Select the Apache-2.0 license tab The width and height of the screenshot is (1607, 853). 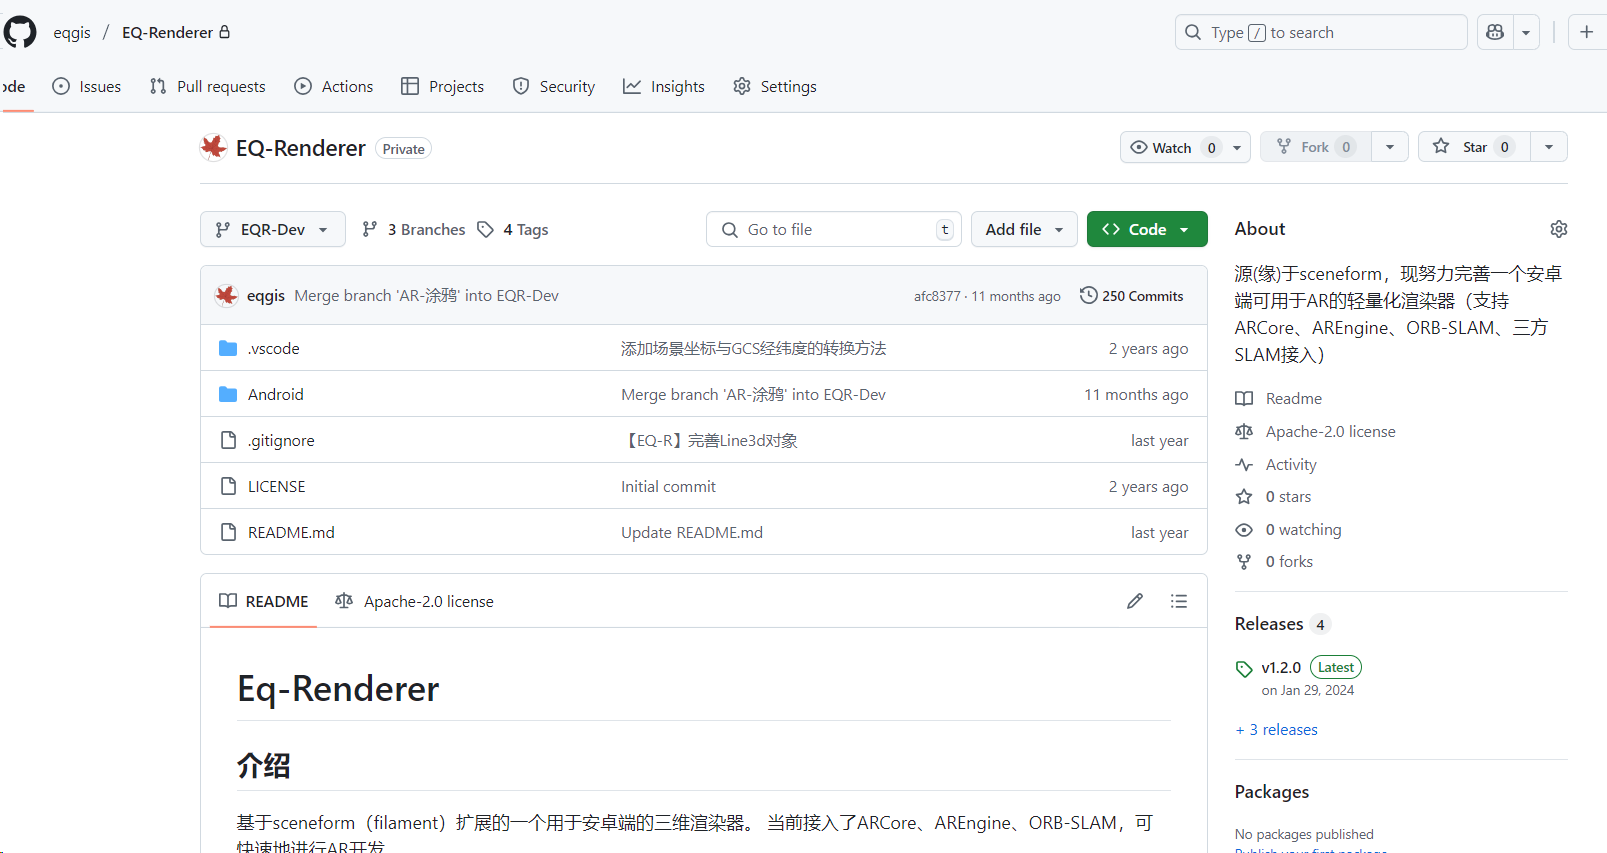(x=414, y=601)
